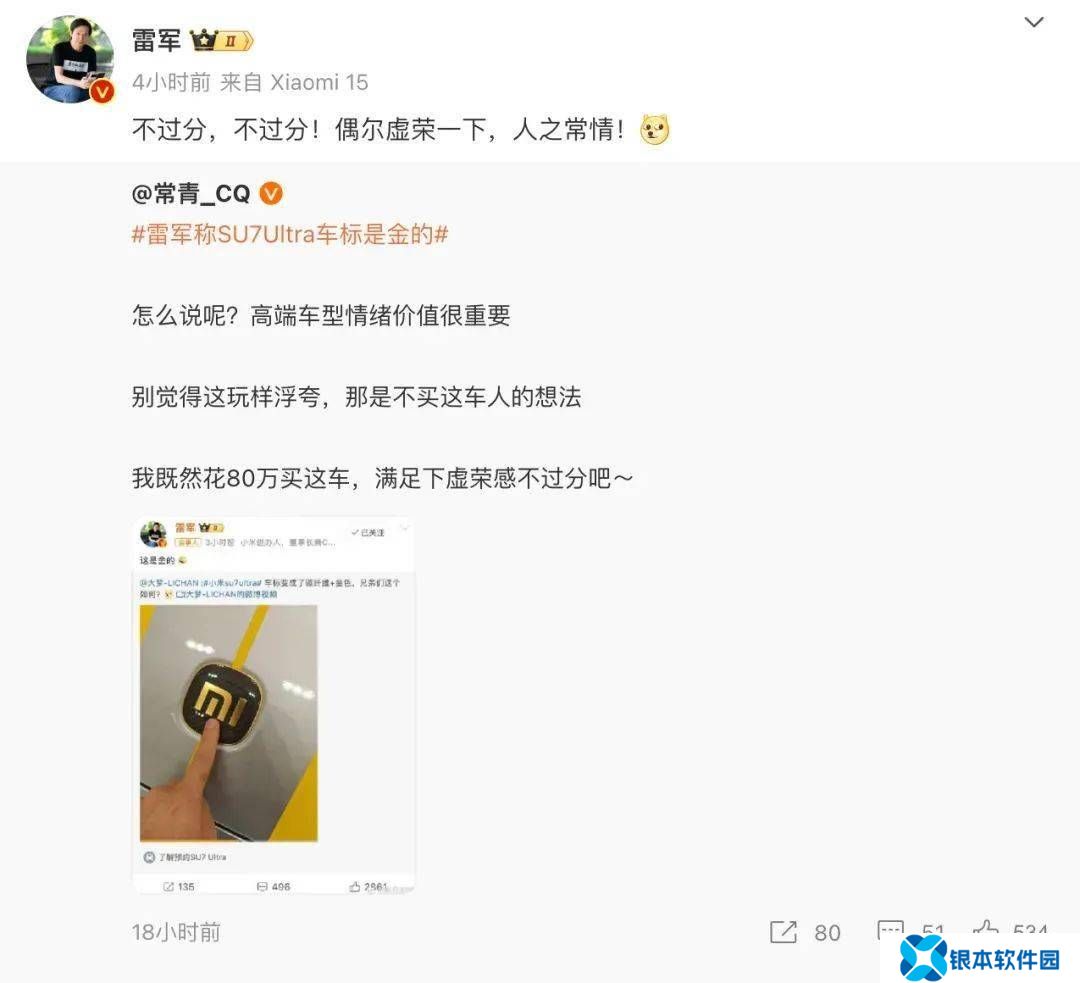Click the 18小时前 repost timestamp

coord(176,932)
